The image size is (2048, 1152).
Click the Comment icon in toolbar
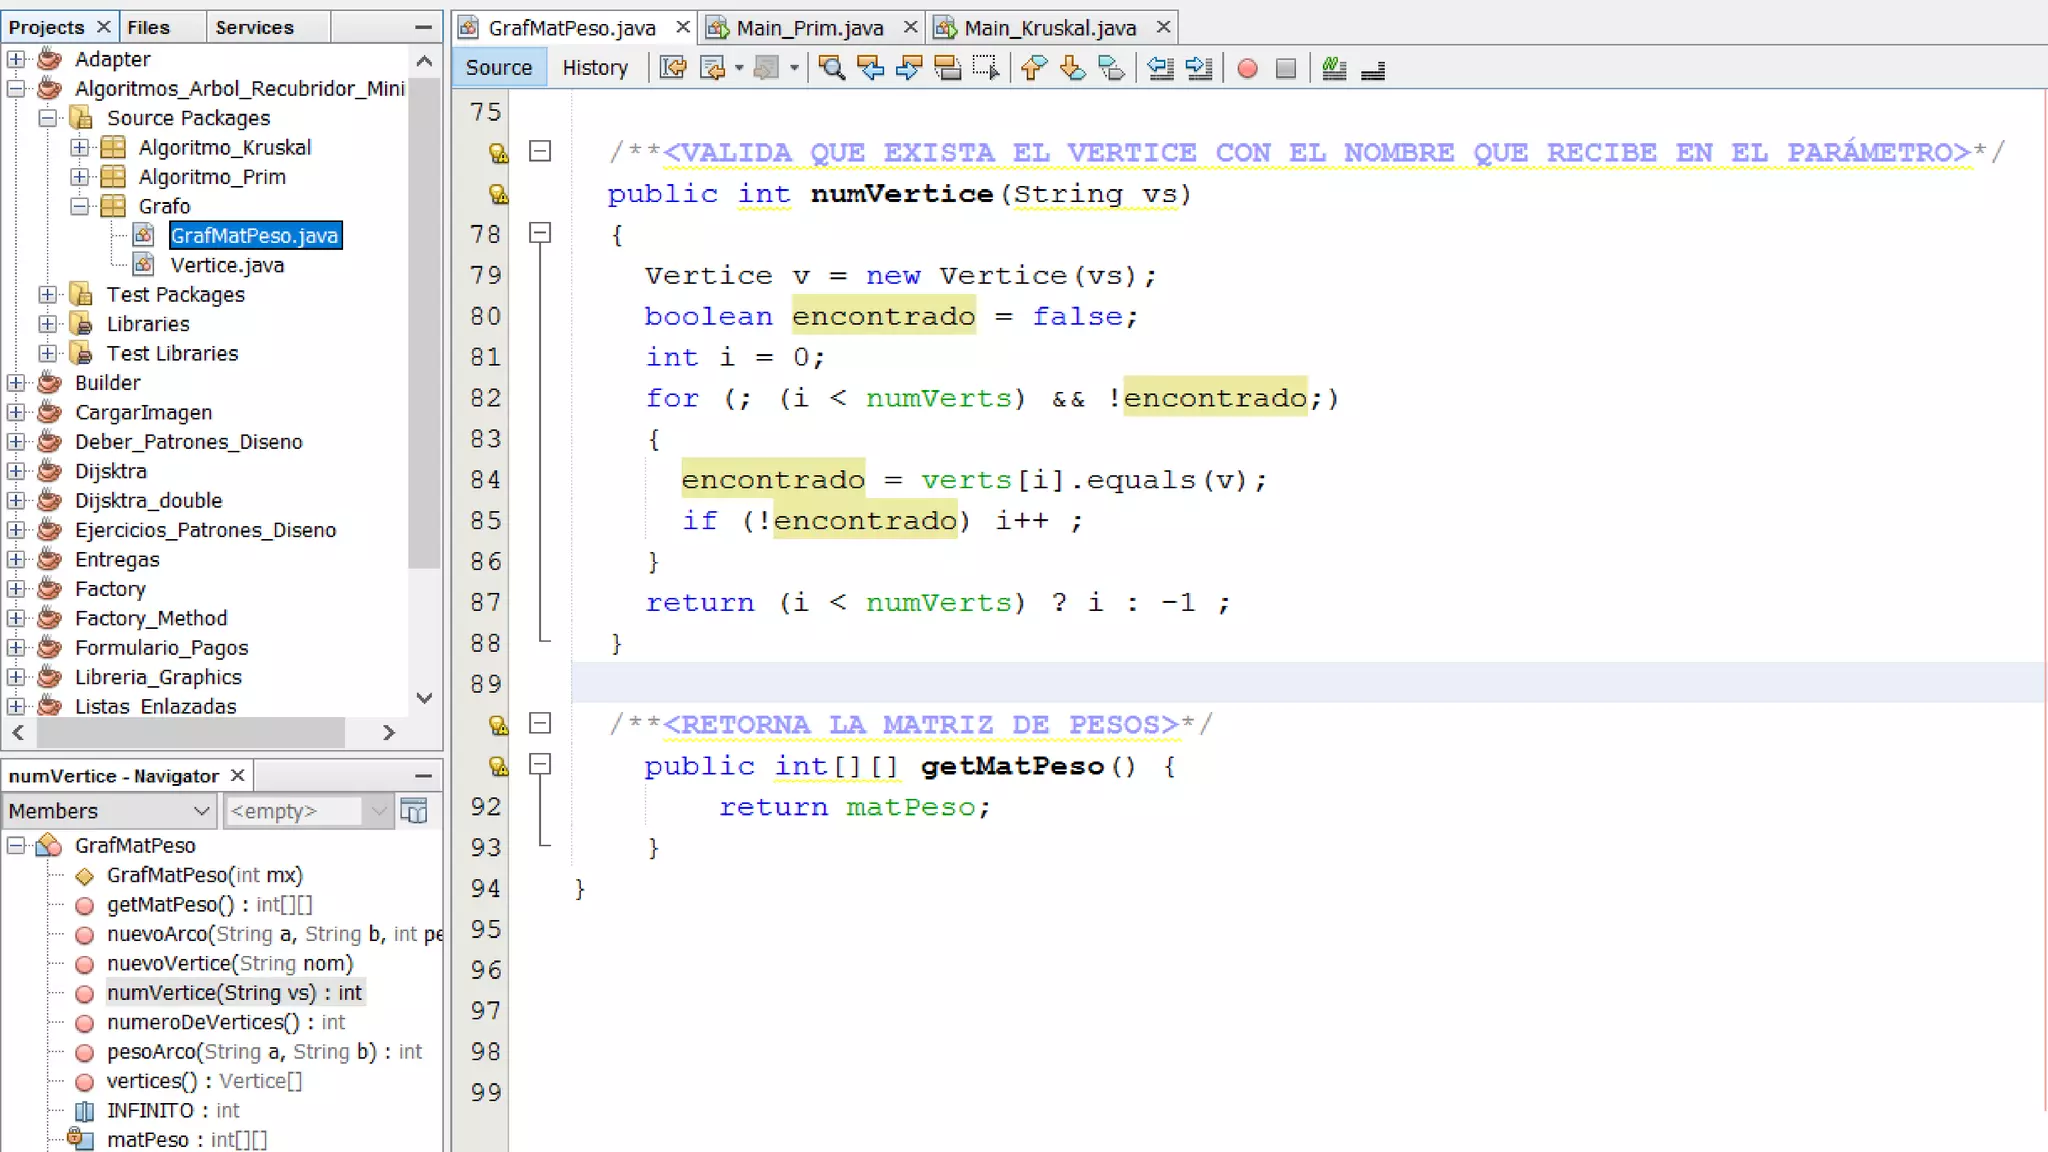click(x=1334, y=68)
